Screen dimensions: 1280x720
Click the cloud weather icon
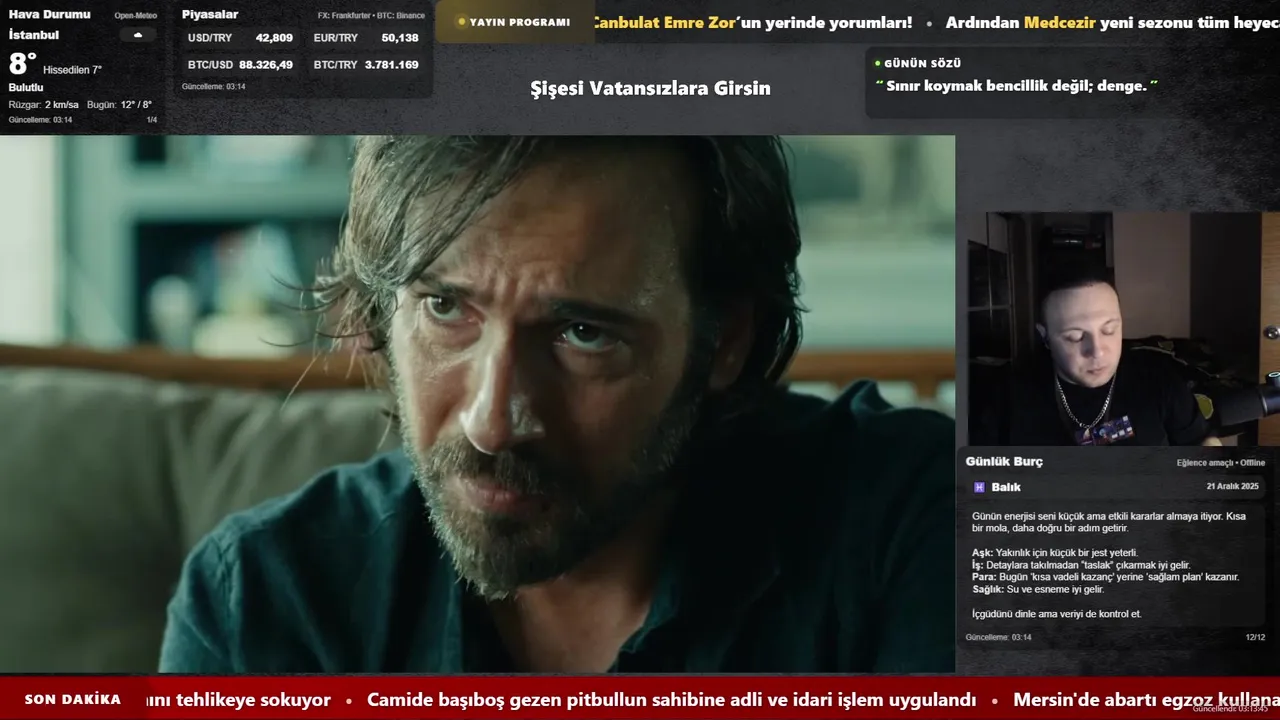tap(138, 35)
